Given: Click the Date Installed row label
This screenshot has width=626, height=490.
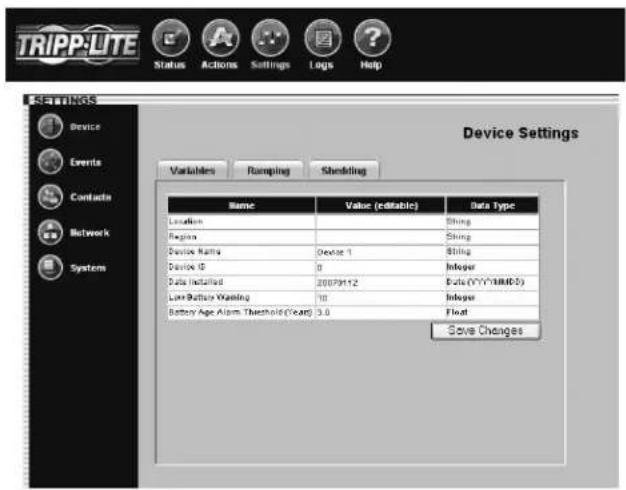Looking at the screenshot, I should coord(196,282).
